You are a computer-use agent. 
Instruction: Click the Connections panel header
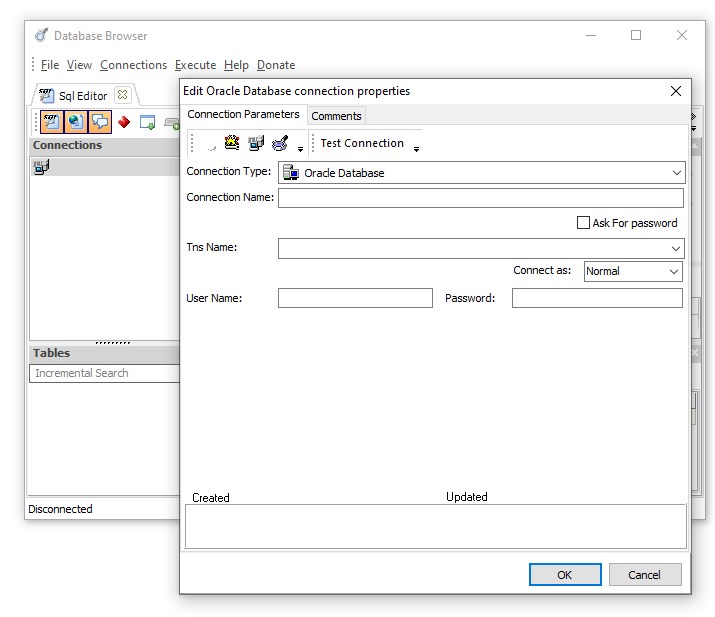point(105,145)
